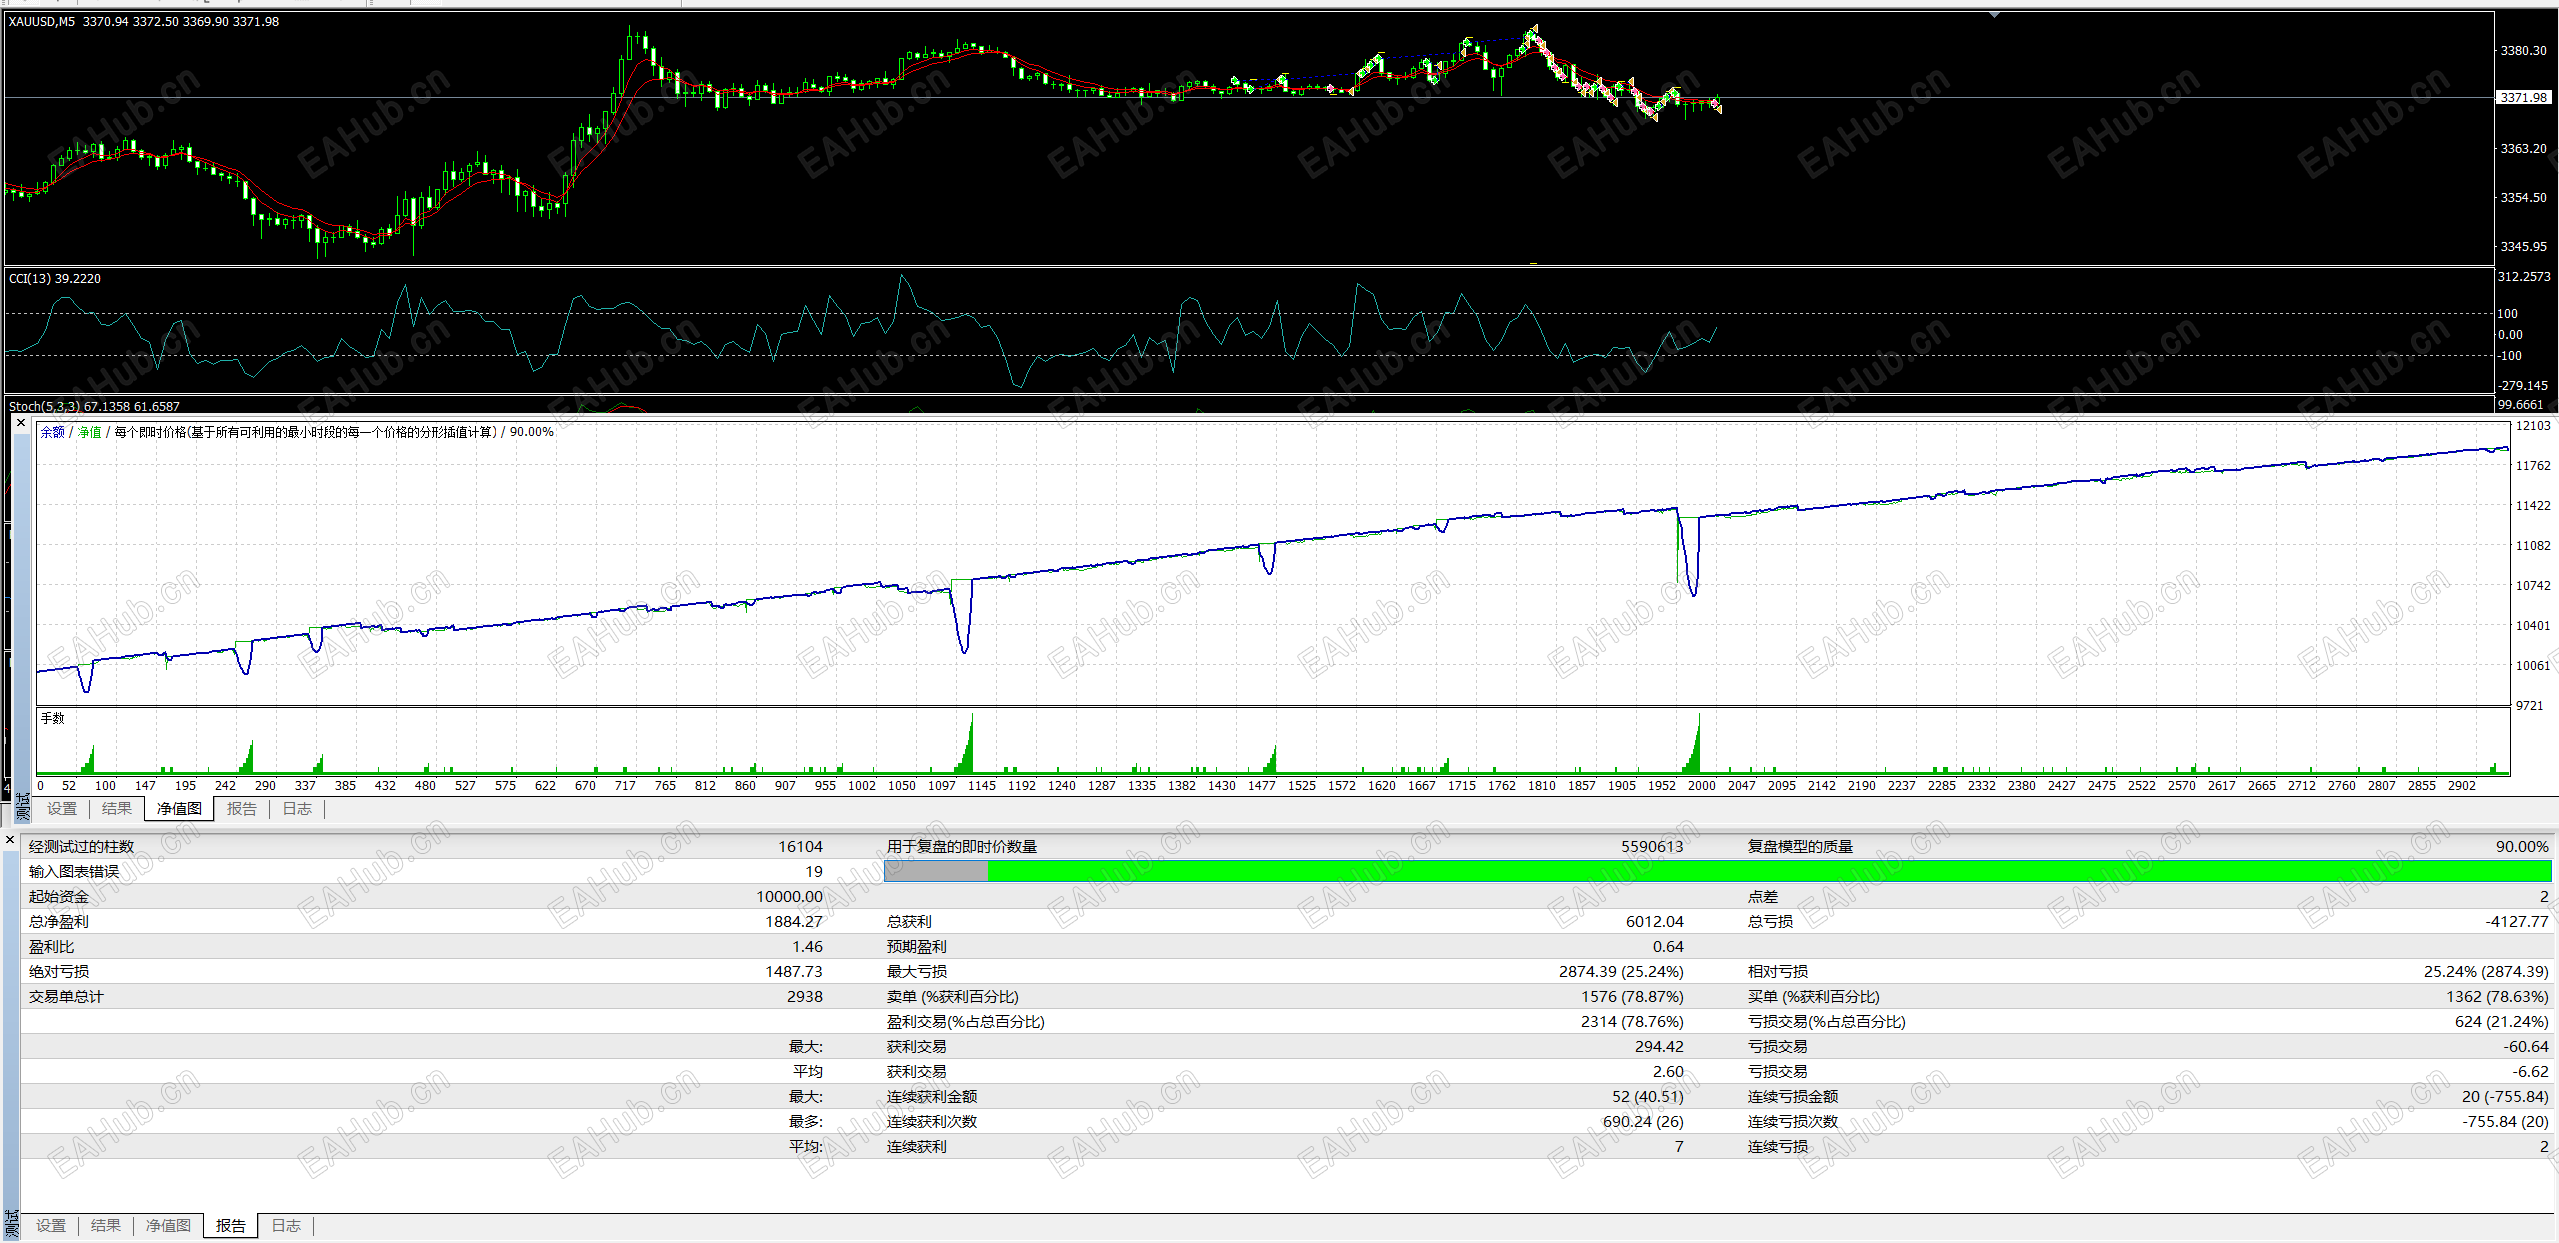The image size is (2559, 1243).
Task: Click the green 净值 legend label
Action: pyautogui.click(x=90, y=432)
